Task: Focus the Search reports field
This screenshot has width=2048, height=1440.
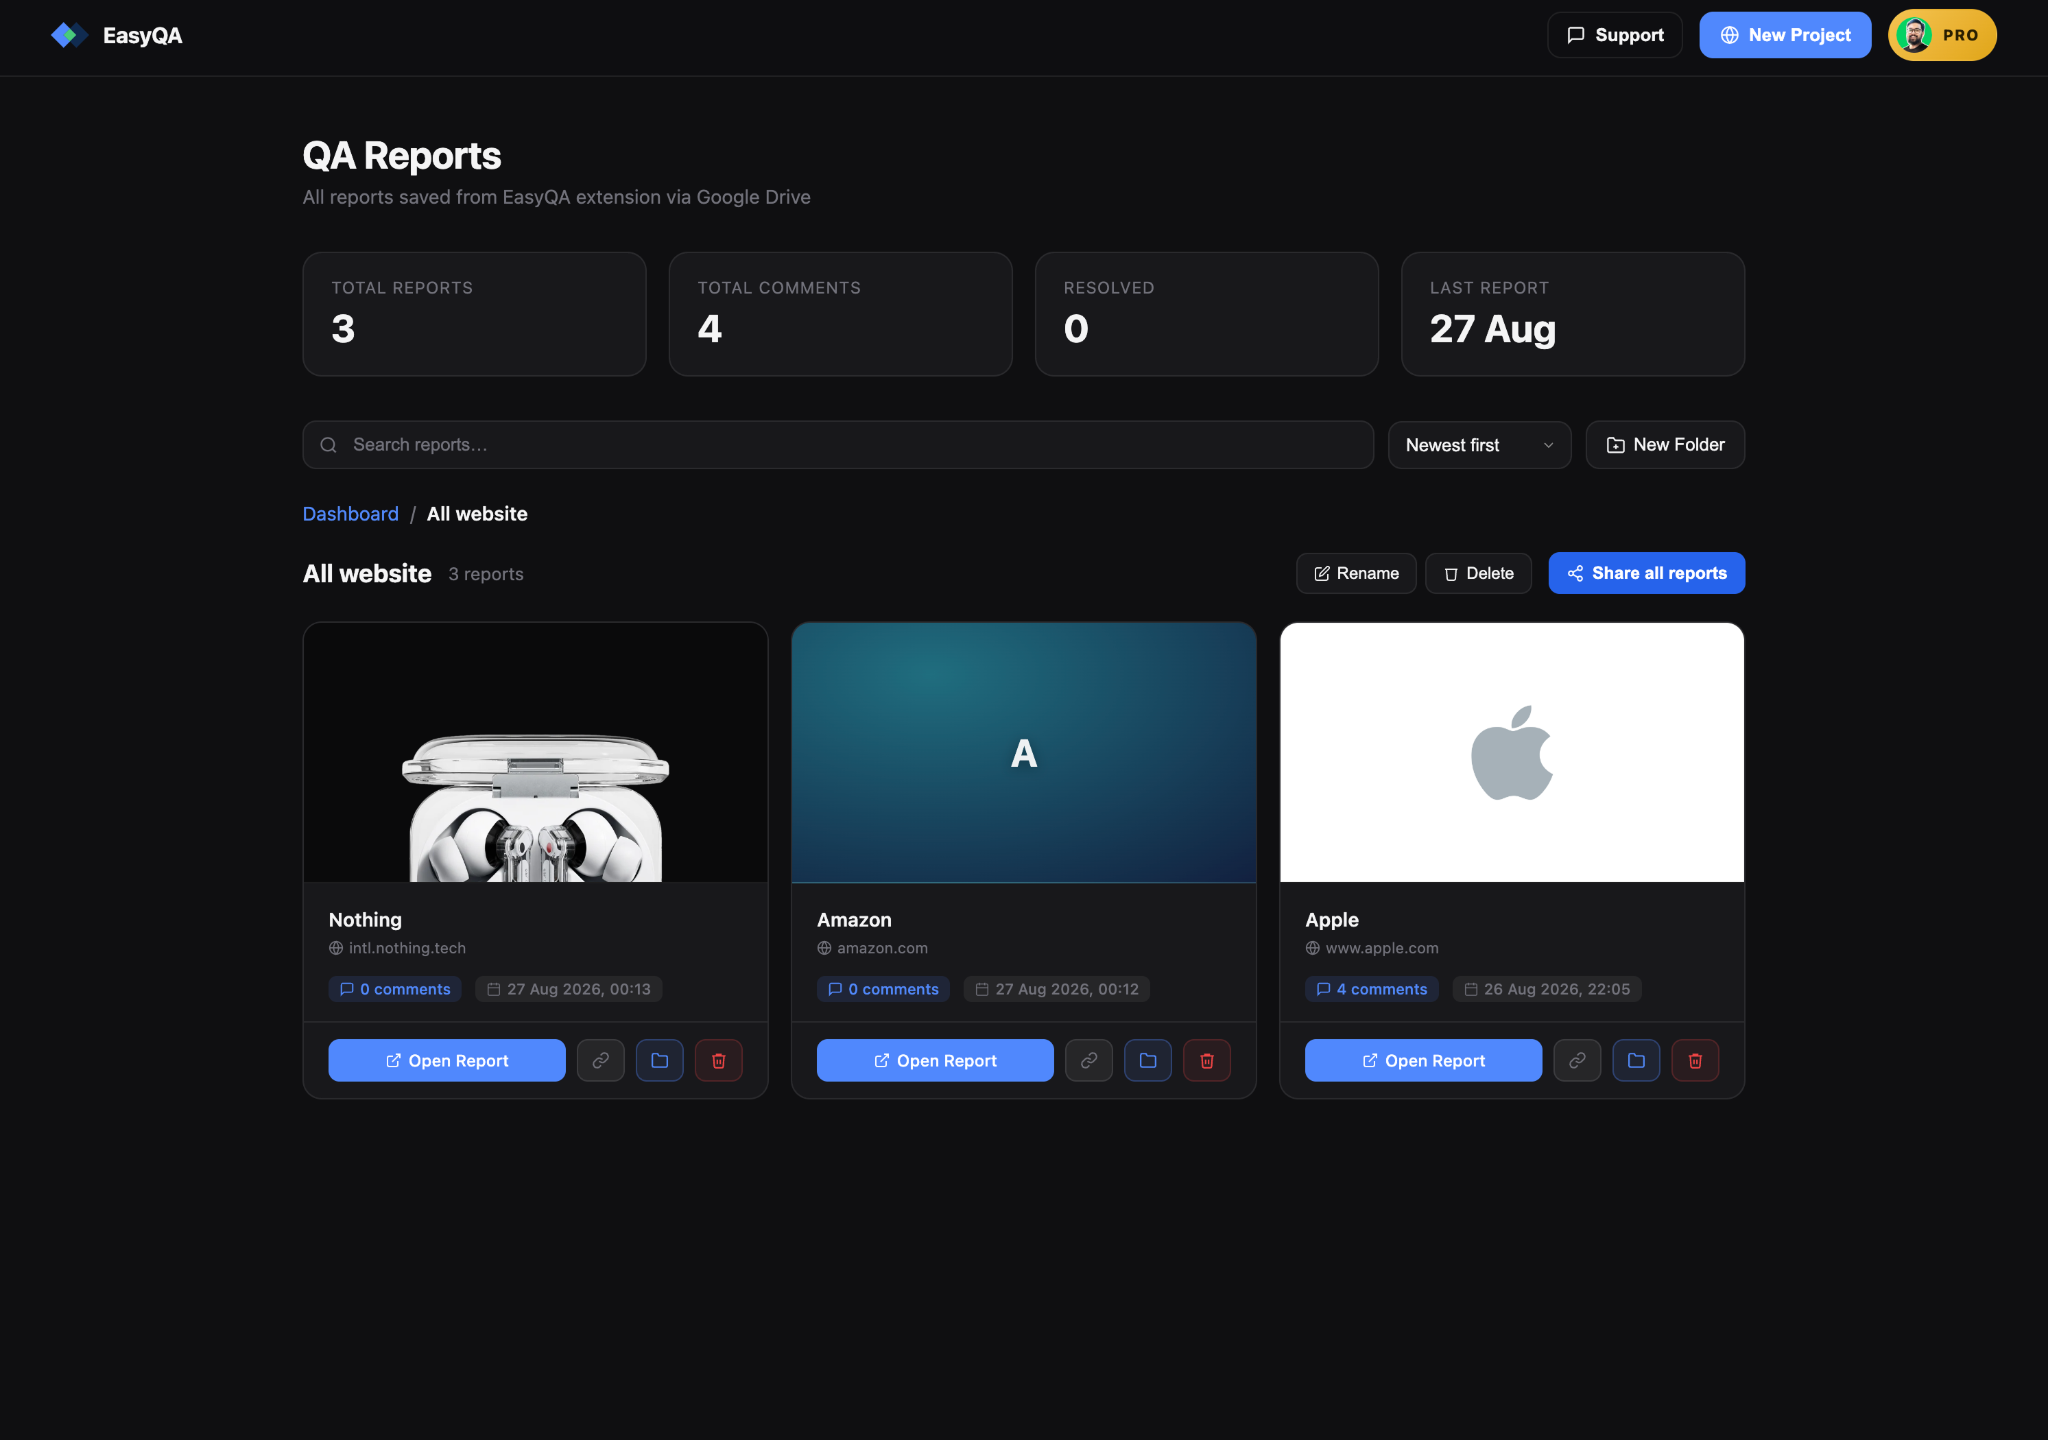Action: coord(838,445)
